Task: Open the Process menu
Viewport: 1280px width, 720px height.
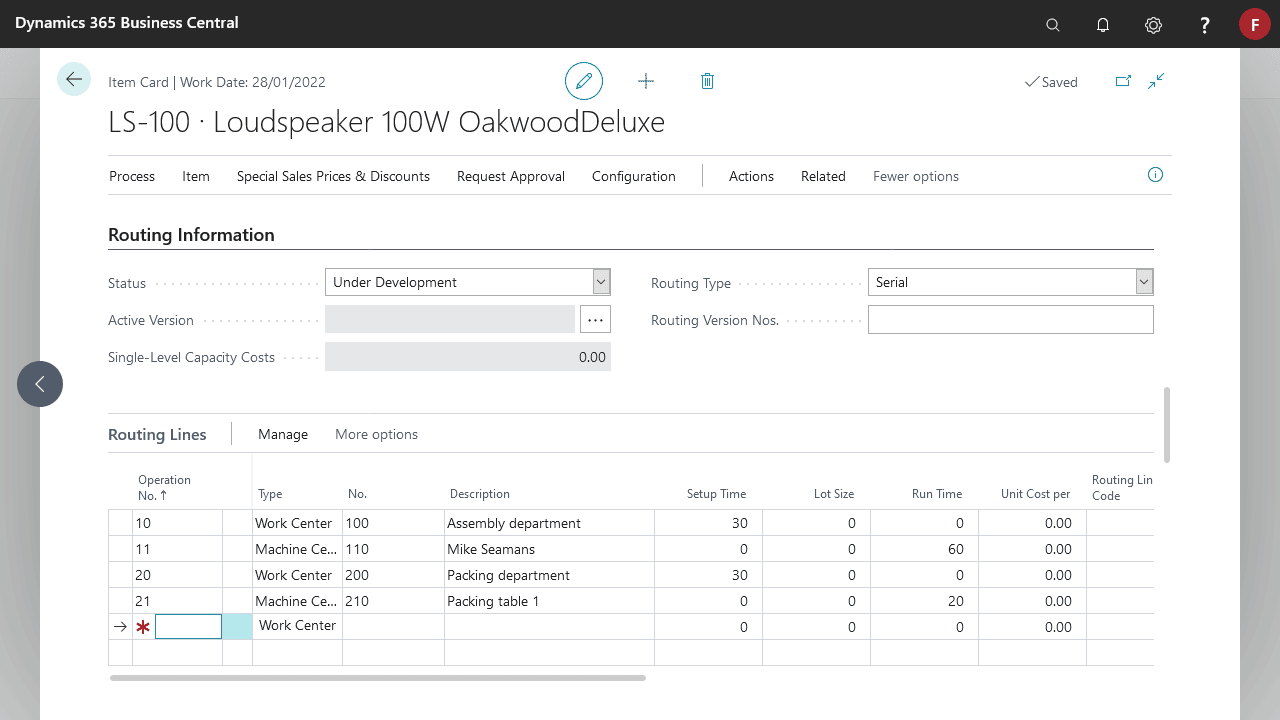Action: [132, 176]
